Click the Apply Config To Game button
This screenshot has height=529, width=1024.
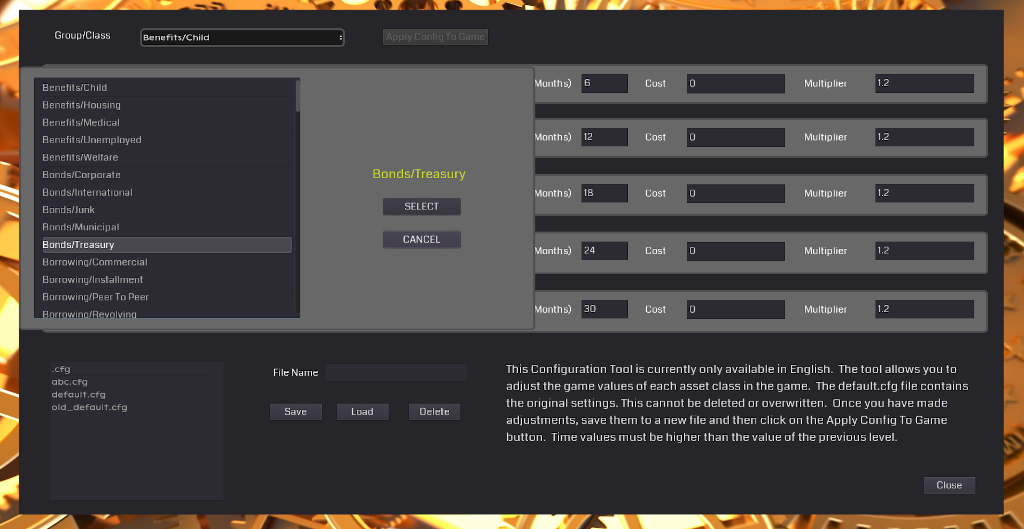[435, 37]
